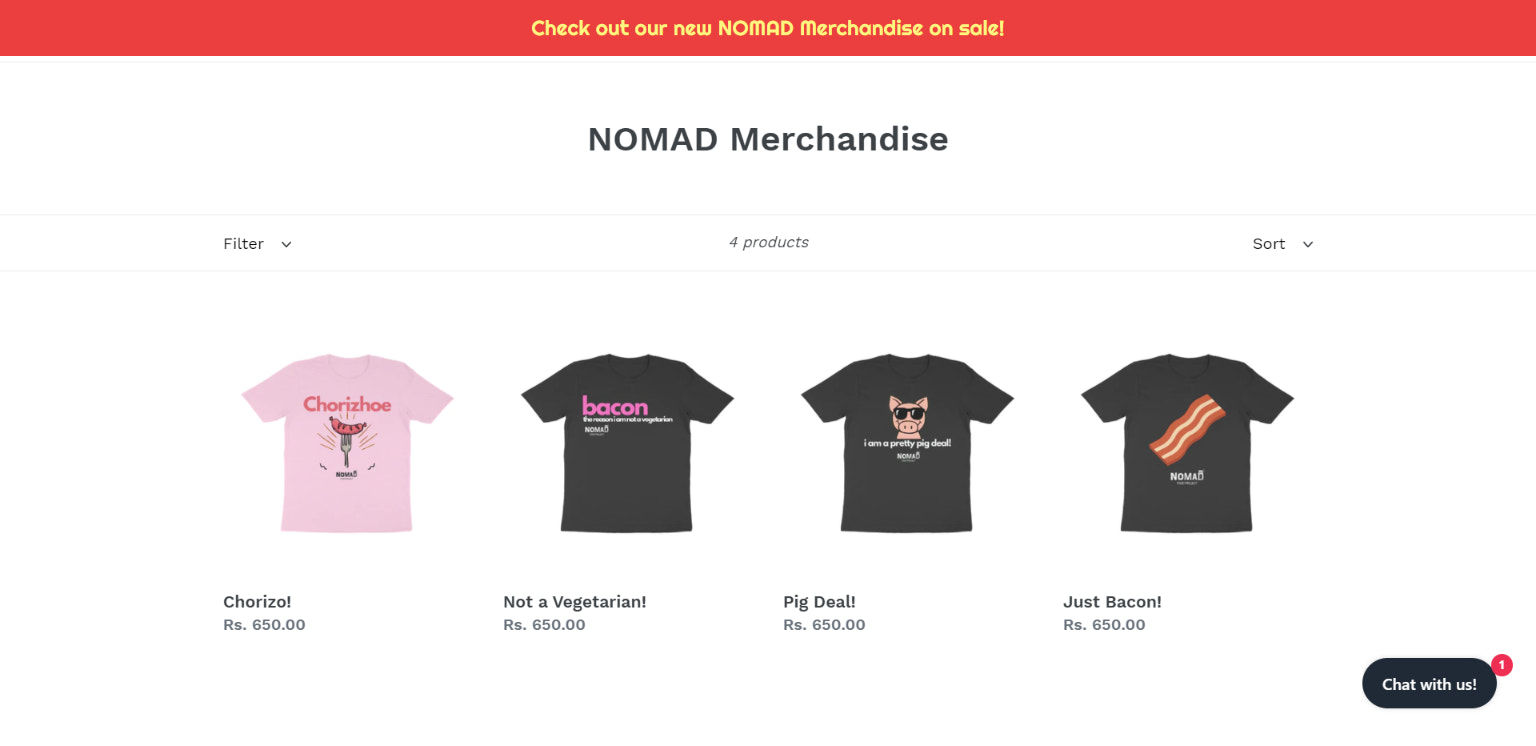The height and width of the screenshot is (746, 1536).
Task: Click the price under Not a Vegetarian!
Action: (544, 625)
